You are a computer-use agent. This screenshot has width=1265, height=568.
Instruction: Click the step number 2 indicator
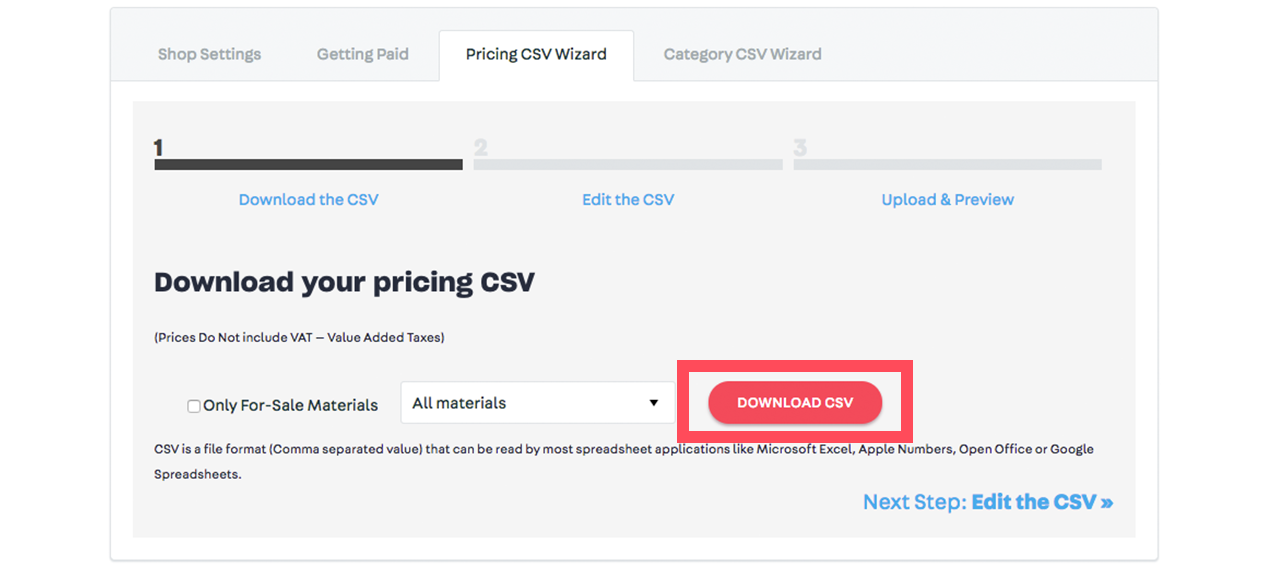coord(481,148)
